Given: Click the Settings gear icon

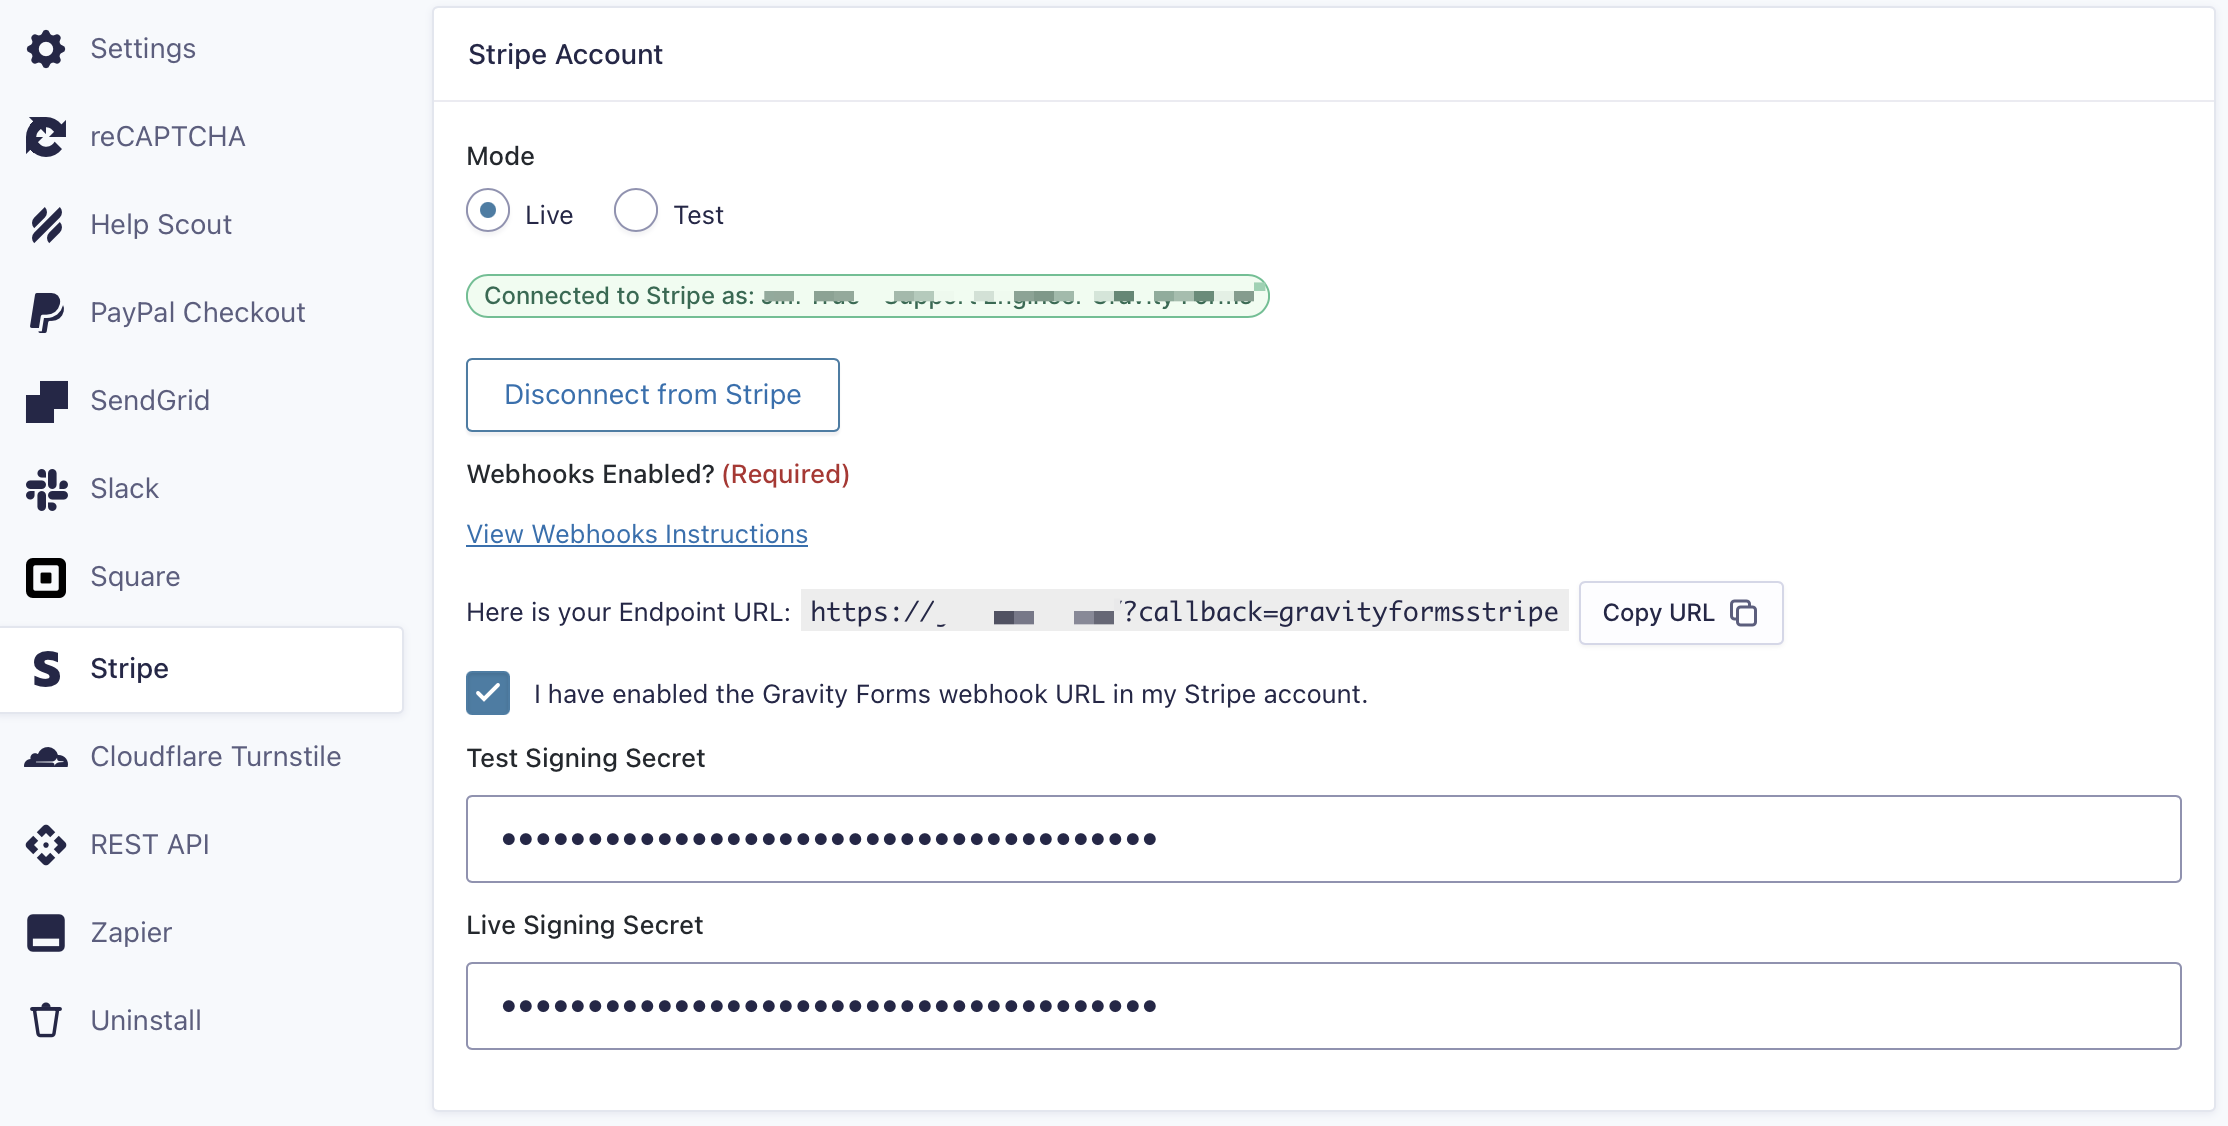Looking at the screenshot, I should [x=46, y=48].
